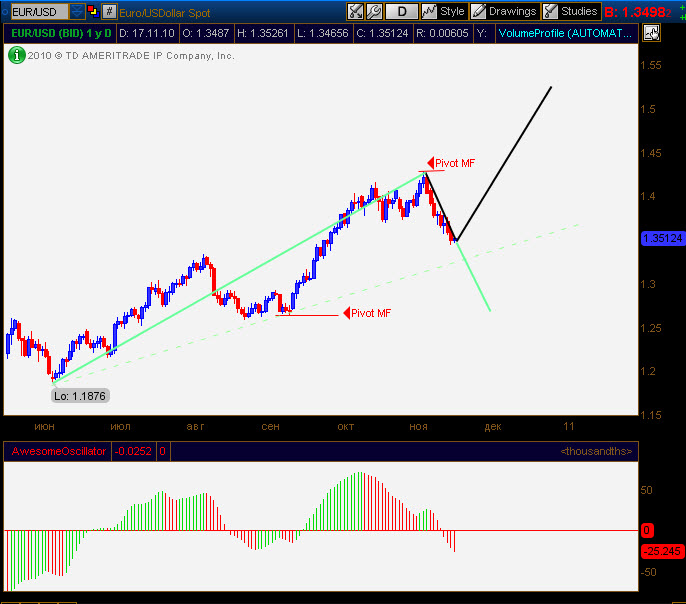
Task: Click the upper red Pivot MF arrow marker
Action: (430, 162)
